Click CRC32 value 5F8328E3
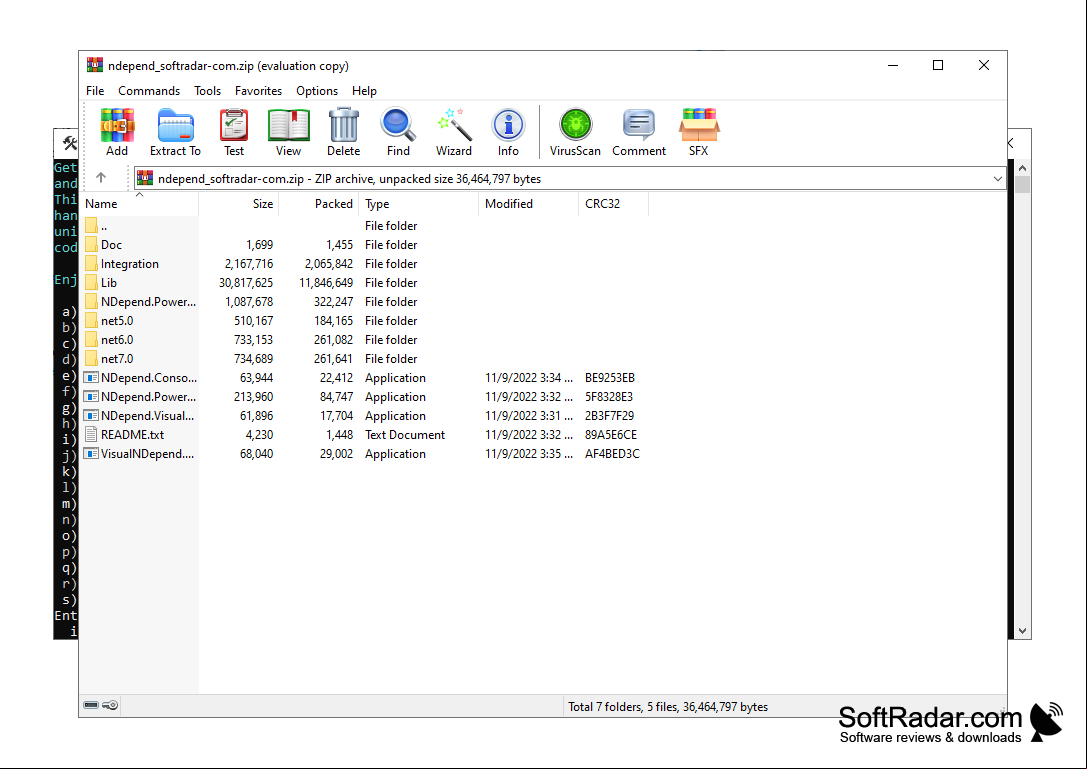 pyautogui.click(x=609, y=397)
